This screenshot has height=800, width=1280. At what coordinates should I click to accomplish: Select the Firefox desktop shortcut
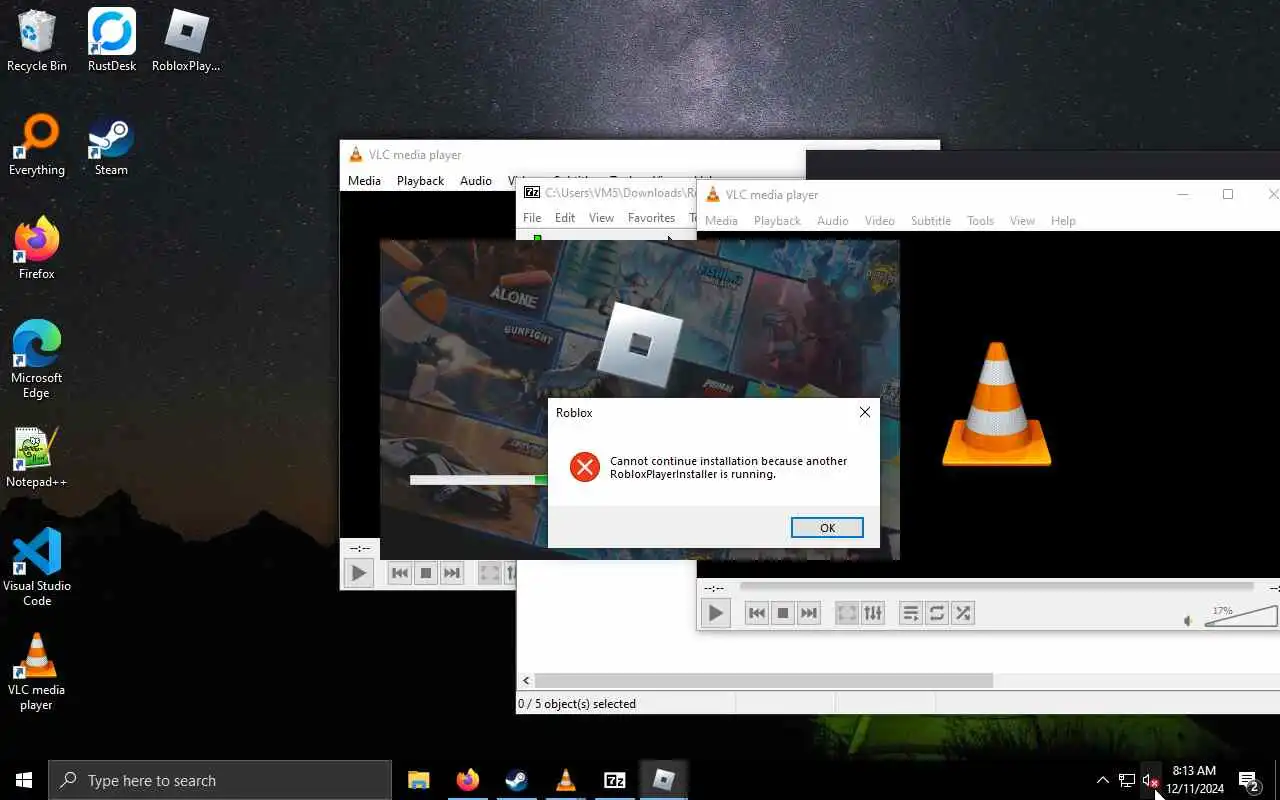click(37, 249)
